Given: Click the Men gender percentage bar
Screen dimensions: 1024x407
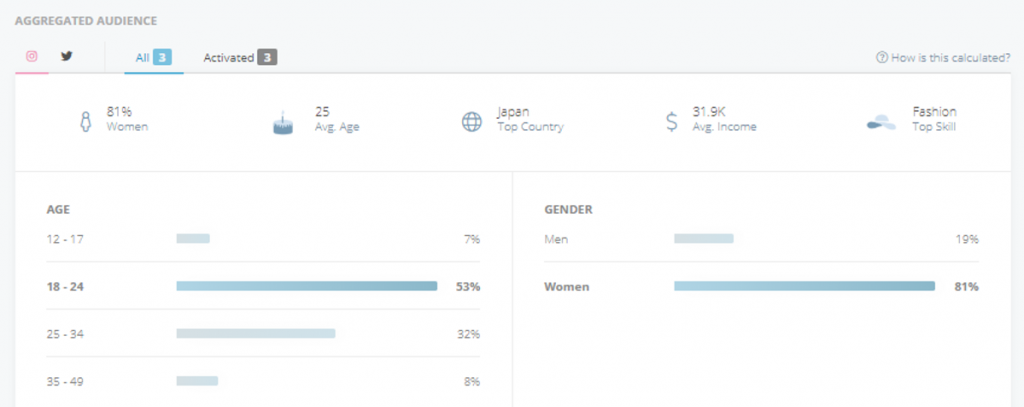Looking at the screenshot, I should click(x=703, y=239).
